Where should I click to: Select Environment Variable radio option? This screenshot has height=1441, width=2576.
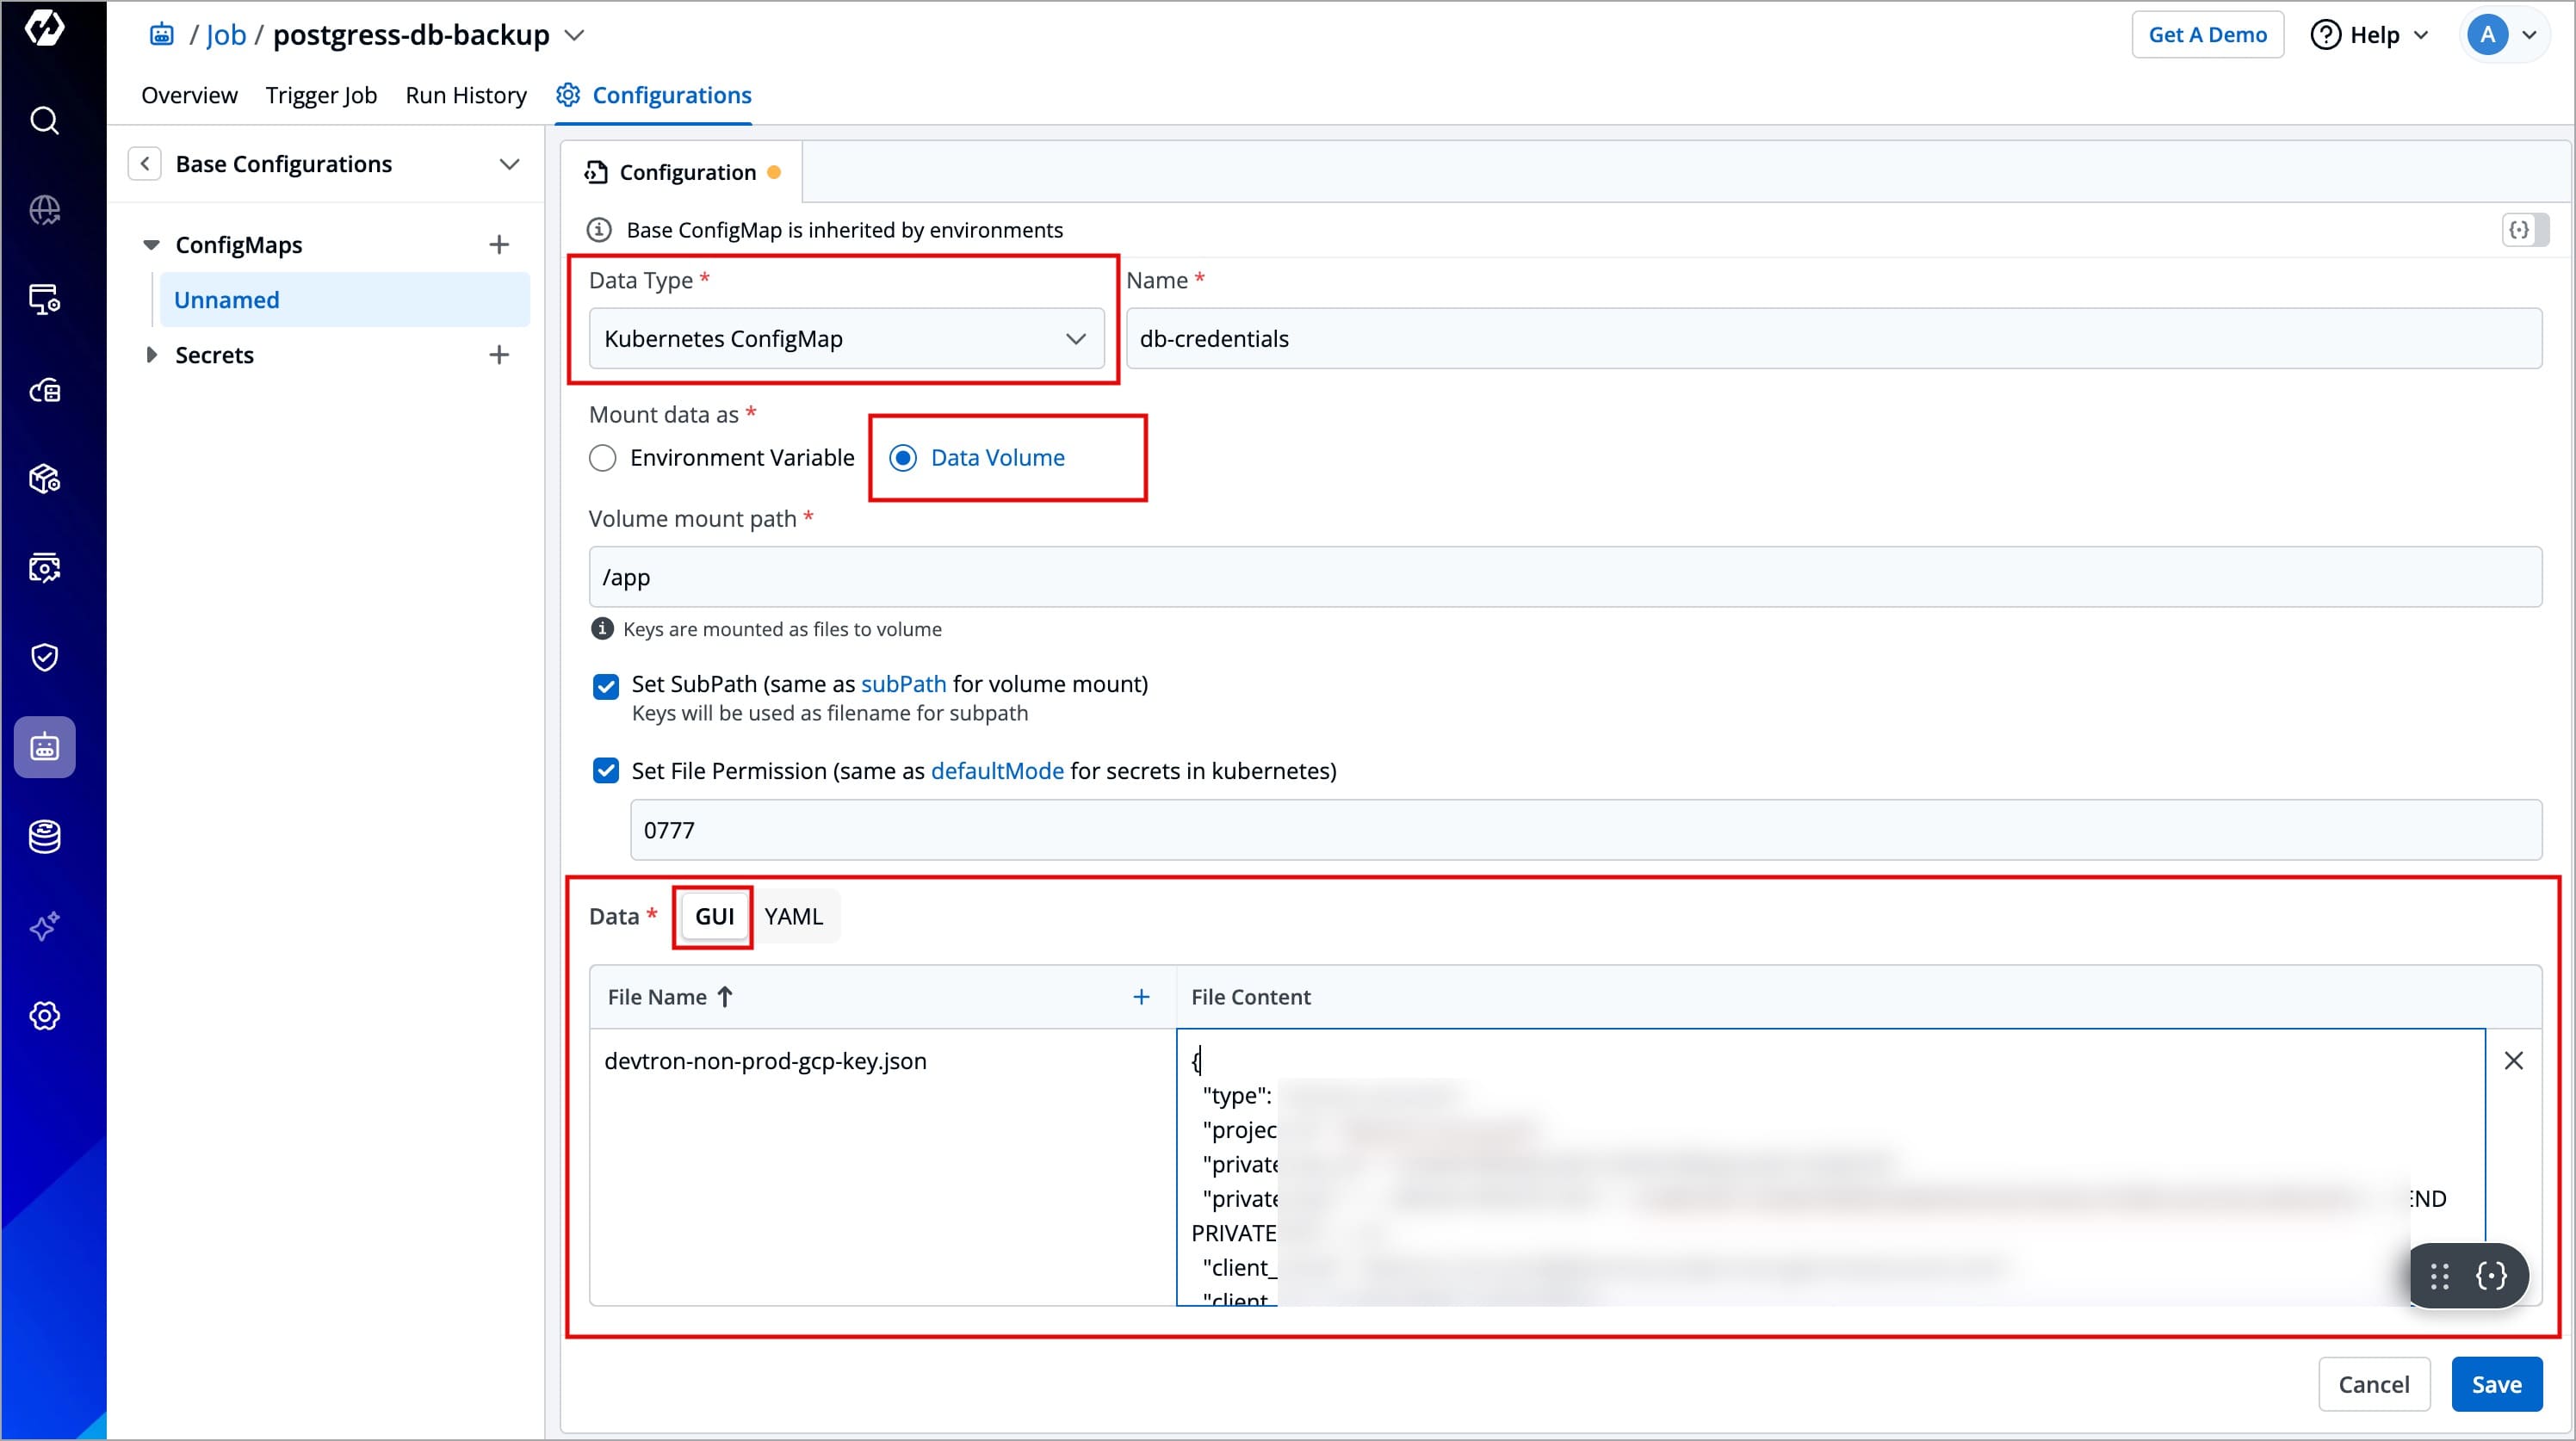[603, 458]
